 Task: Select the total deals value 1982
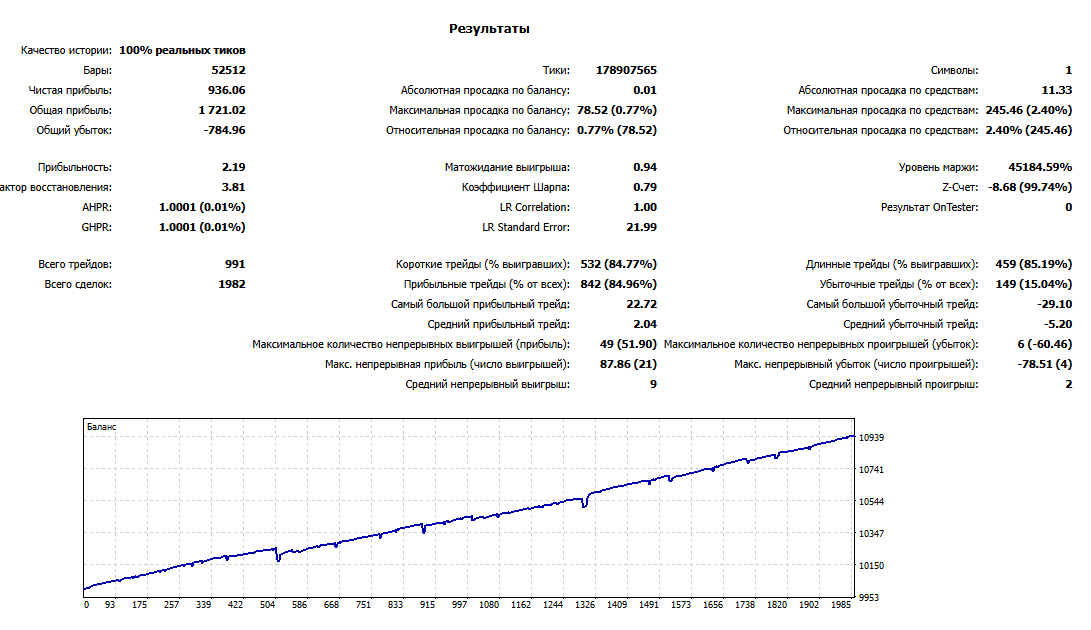pyautogui.click(x=231, y=284)
